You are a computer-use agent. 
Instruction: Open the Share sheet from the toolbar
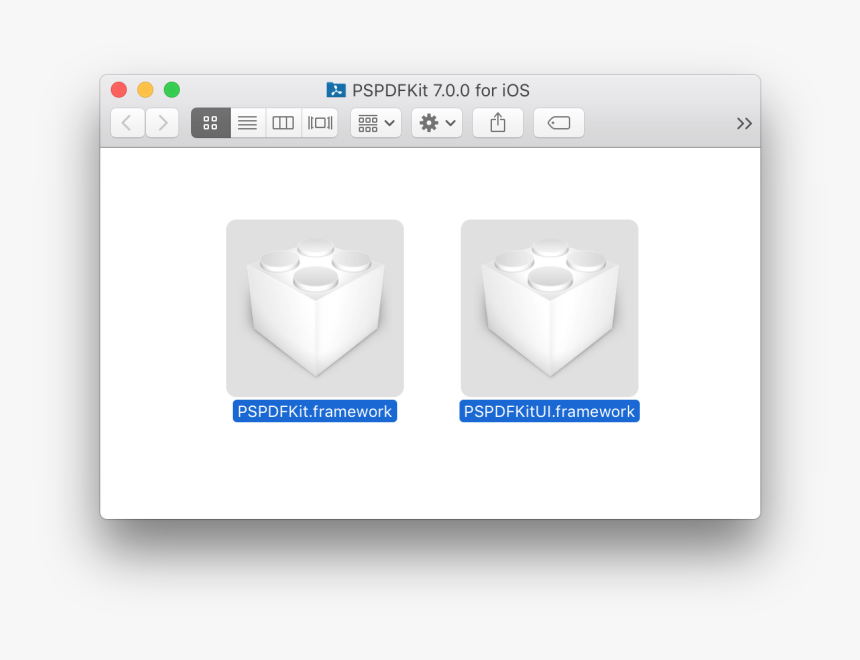(x=497, y=122)
